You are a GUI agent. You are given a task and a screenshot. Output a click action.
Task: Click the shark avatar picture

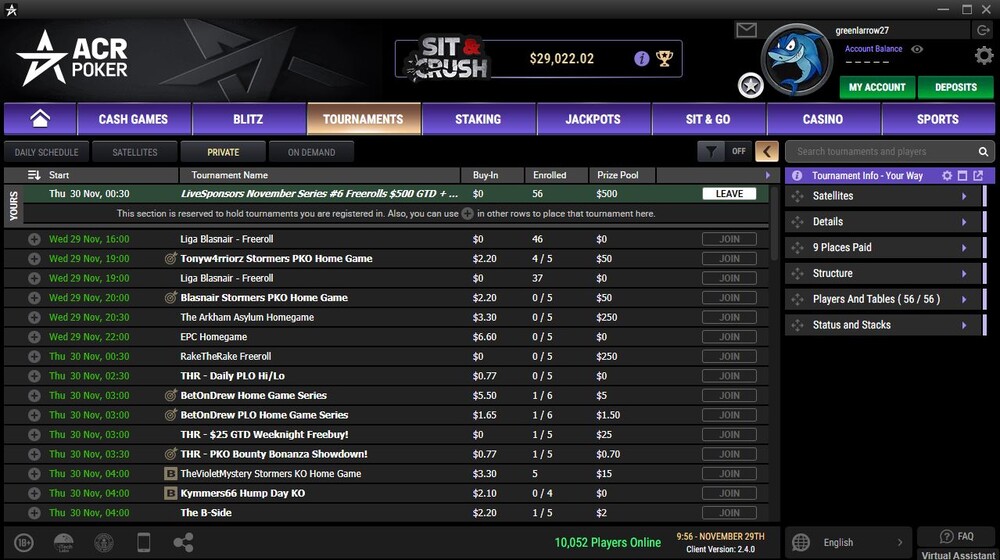pyautogui.click(x=795, y=60)
